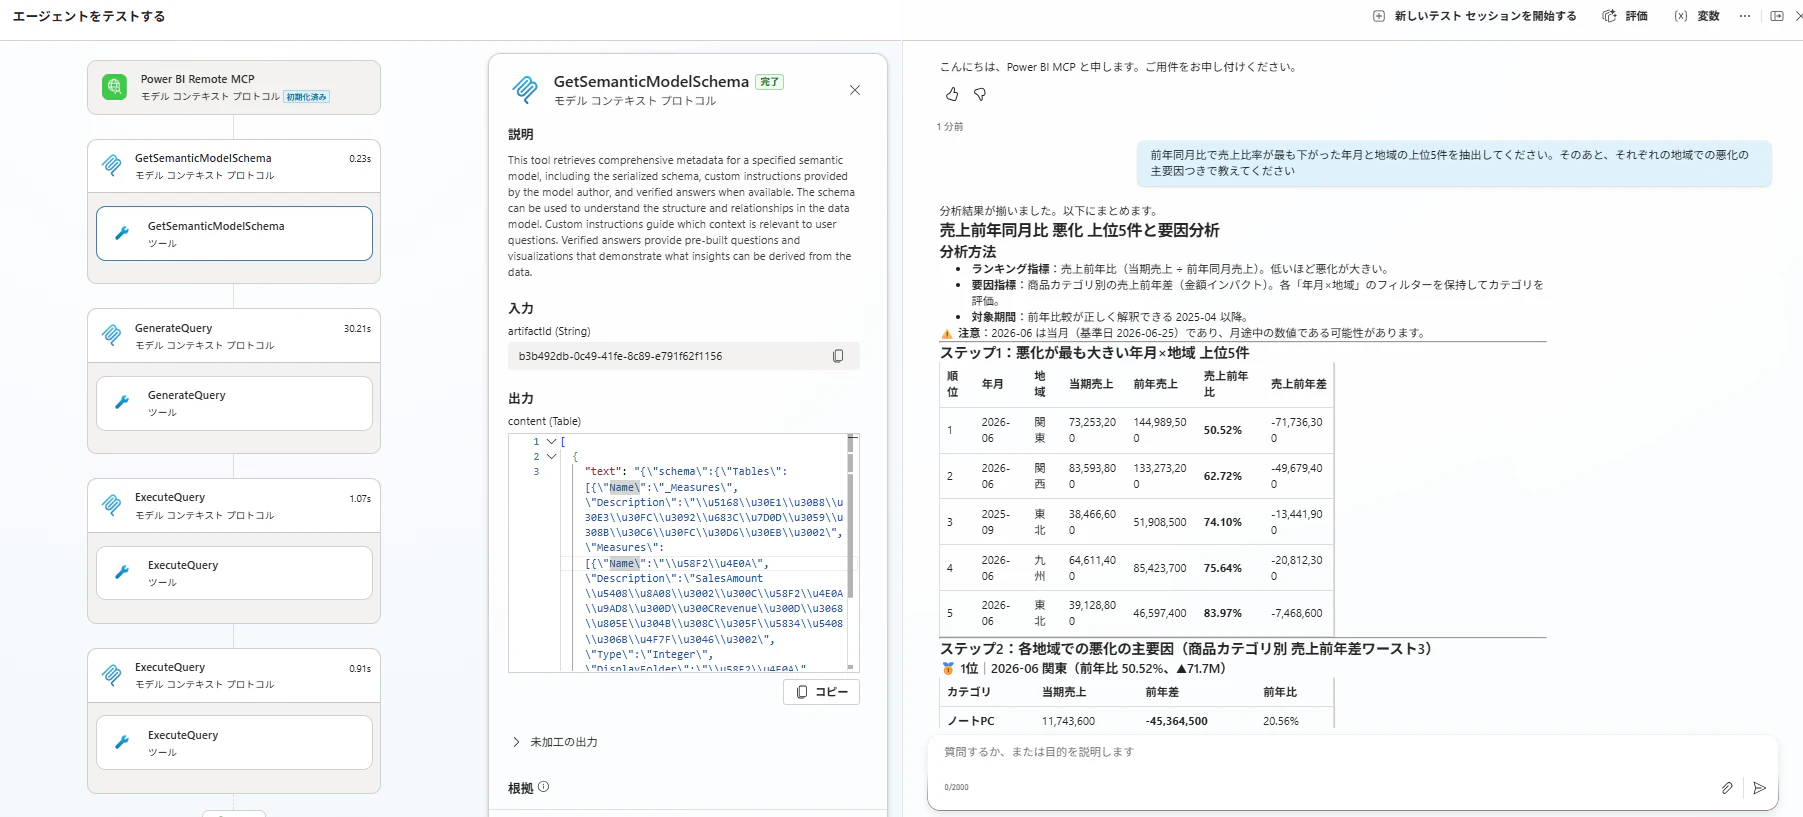The width and height of the screenshot is (1803, 817).
Task: Click the 売上前年差 column header
Action: coord(1299,384)
